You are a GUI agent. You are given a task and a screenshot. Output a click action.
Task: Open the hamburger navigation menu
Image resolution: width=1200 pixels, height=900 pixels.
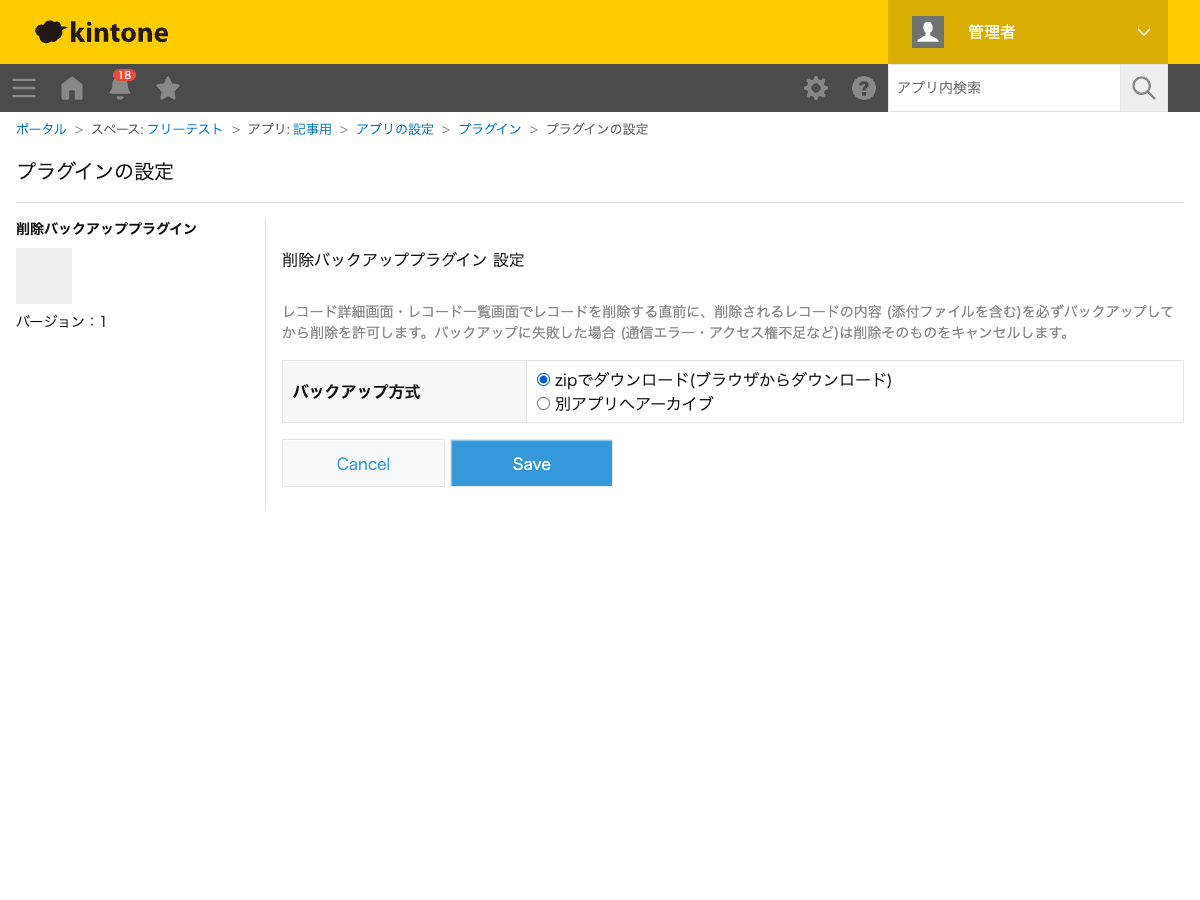coord(24,88)
